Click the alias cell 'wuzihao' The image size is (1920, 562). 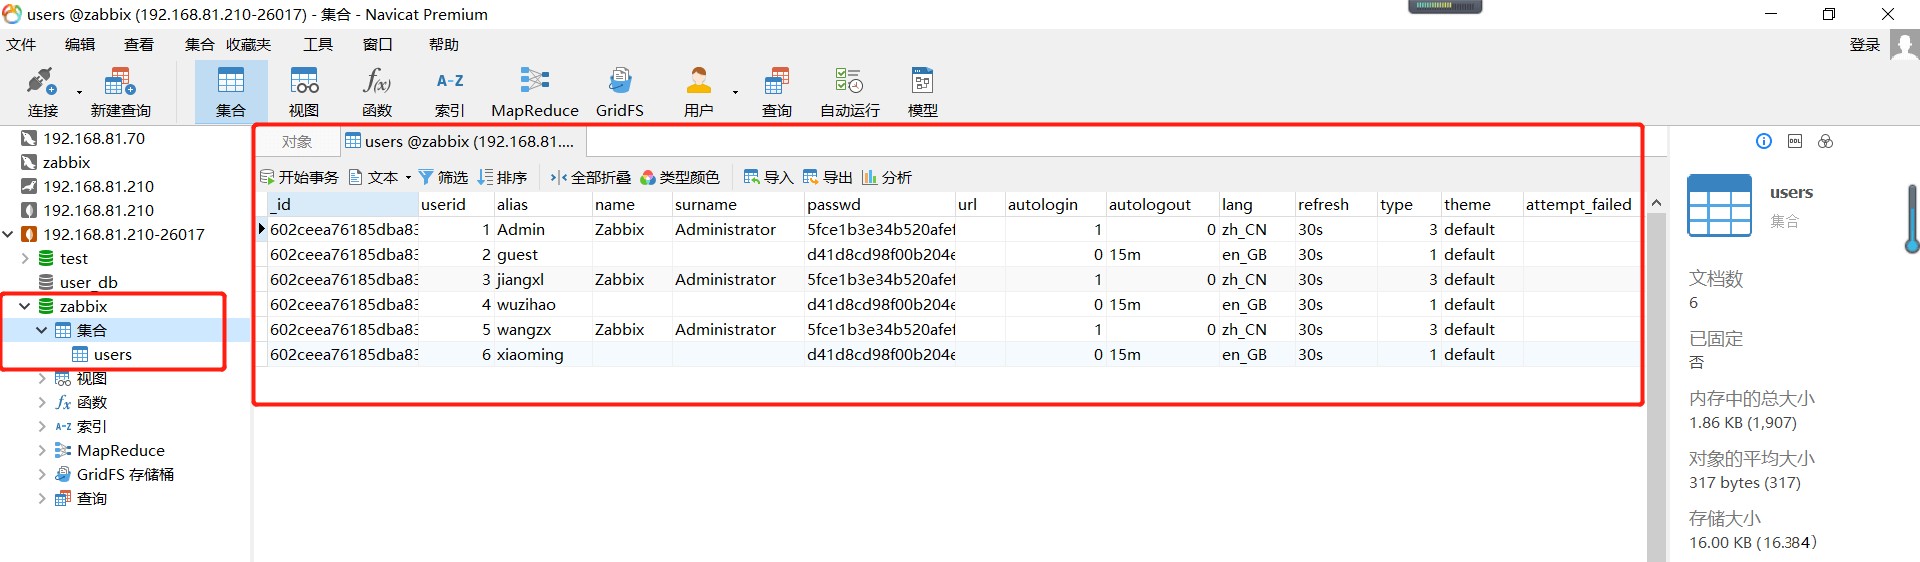pyautogui.click(x=541, y=304)
